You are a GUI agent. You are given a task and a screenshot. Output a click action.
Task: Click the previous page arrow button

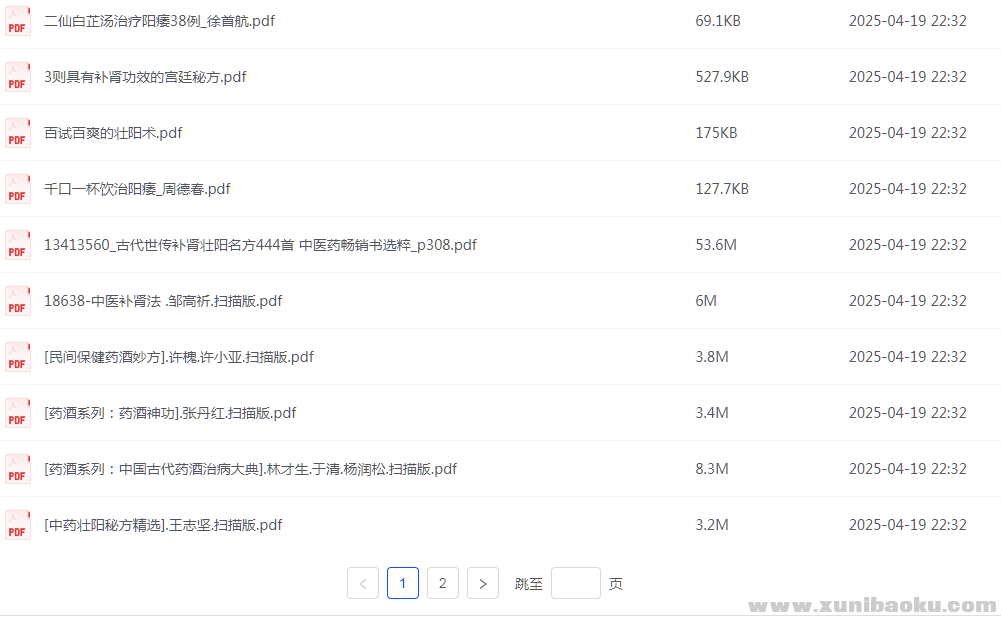pos(363,583)
